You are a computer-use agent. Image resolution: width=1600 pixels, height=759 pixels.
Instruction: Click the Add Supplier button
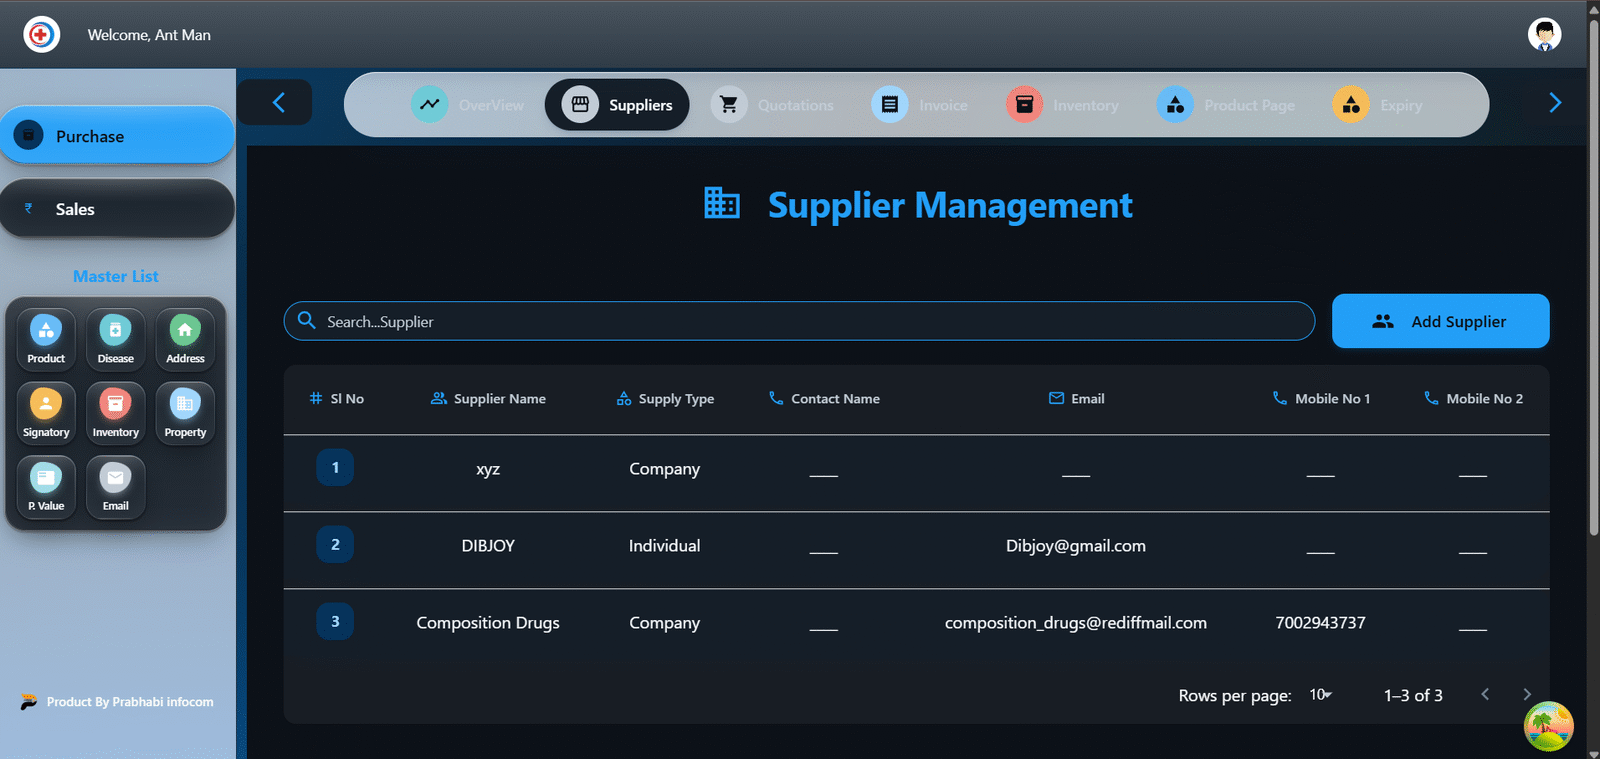pyautogui.click(x=1440, y=321)
